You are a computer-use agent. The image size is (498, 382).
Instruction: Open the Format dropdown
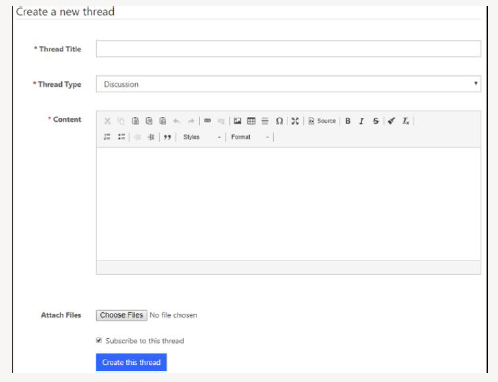coord(250,137)
